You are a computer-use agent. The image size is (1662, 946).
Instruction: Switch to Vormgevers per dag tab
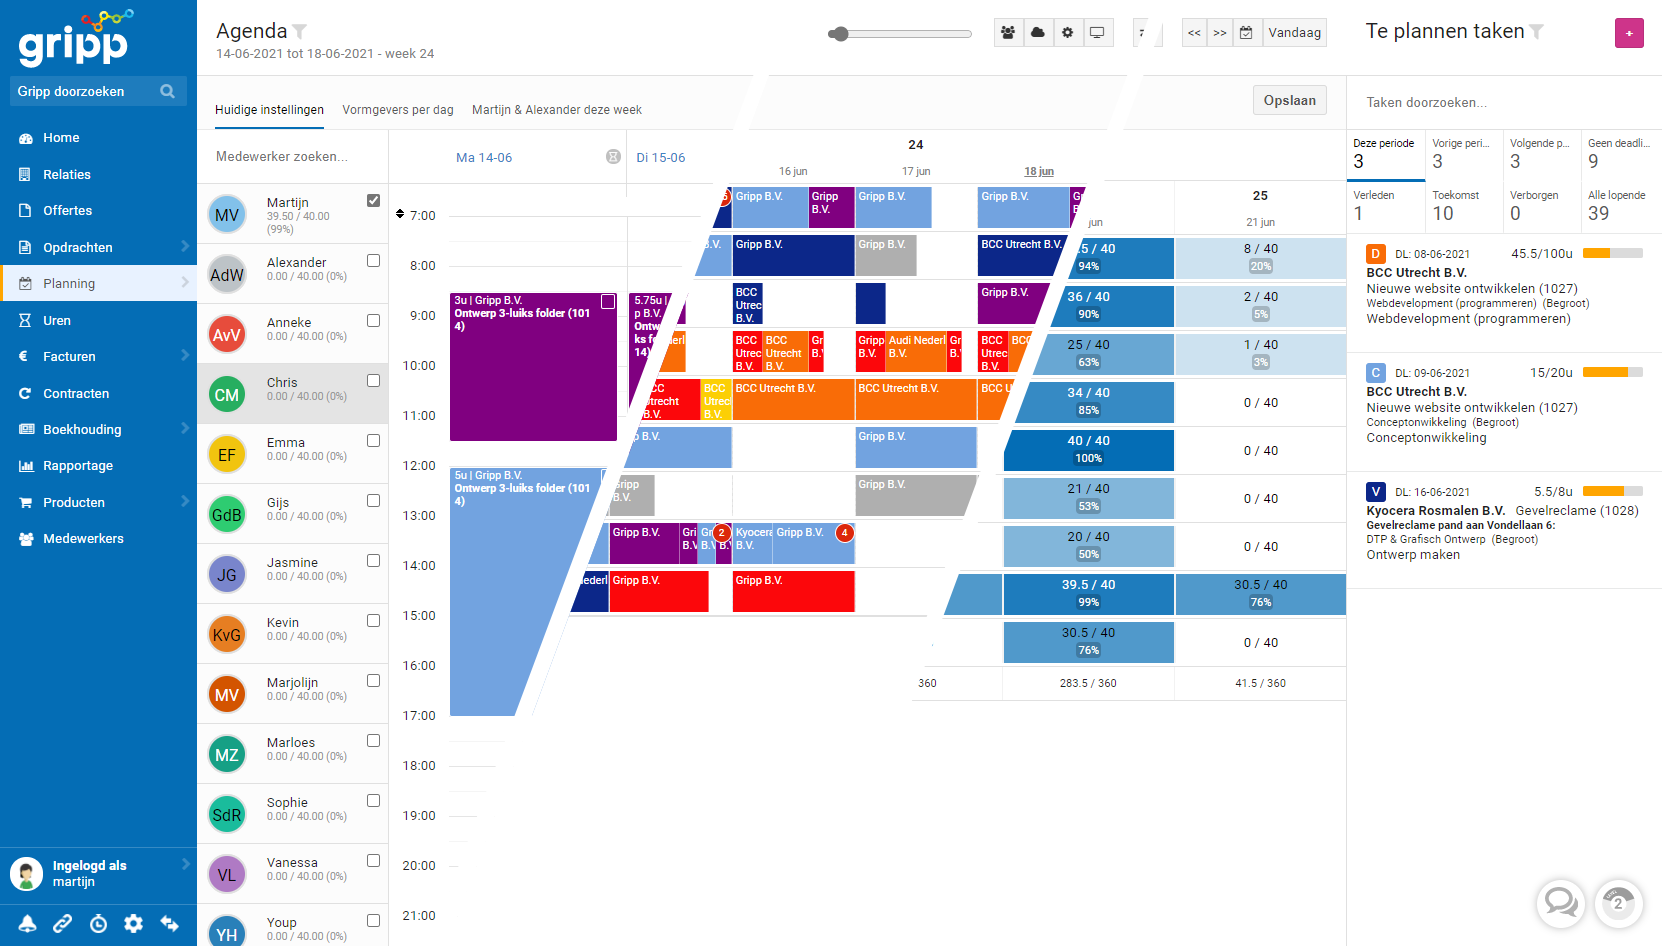[x=398, y=110]
